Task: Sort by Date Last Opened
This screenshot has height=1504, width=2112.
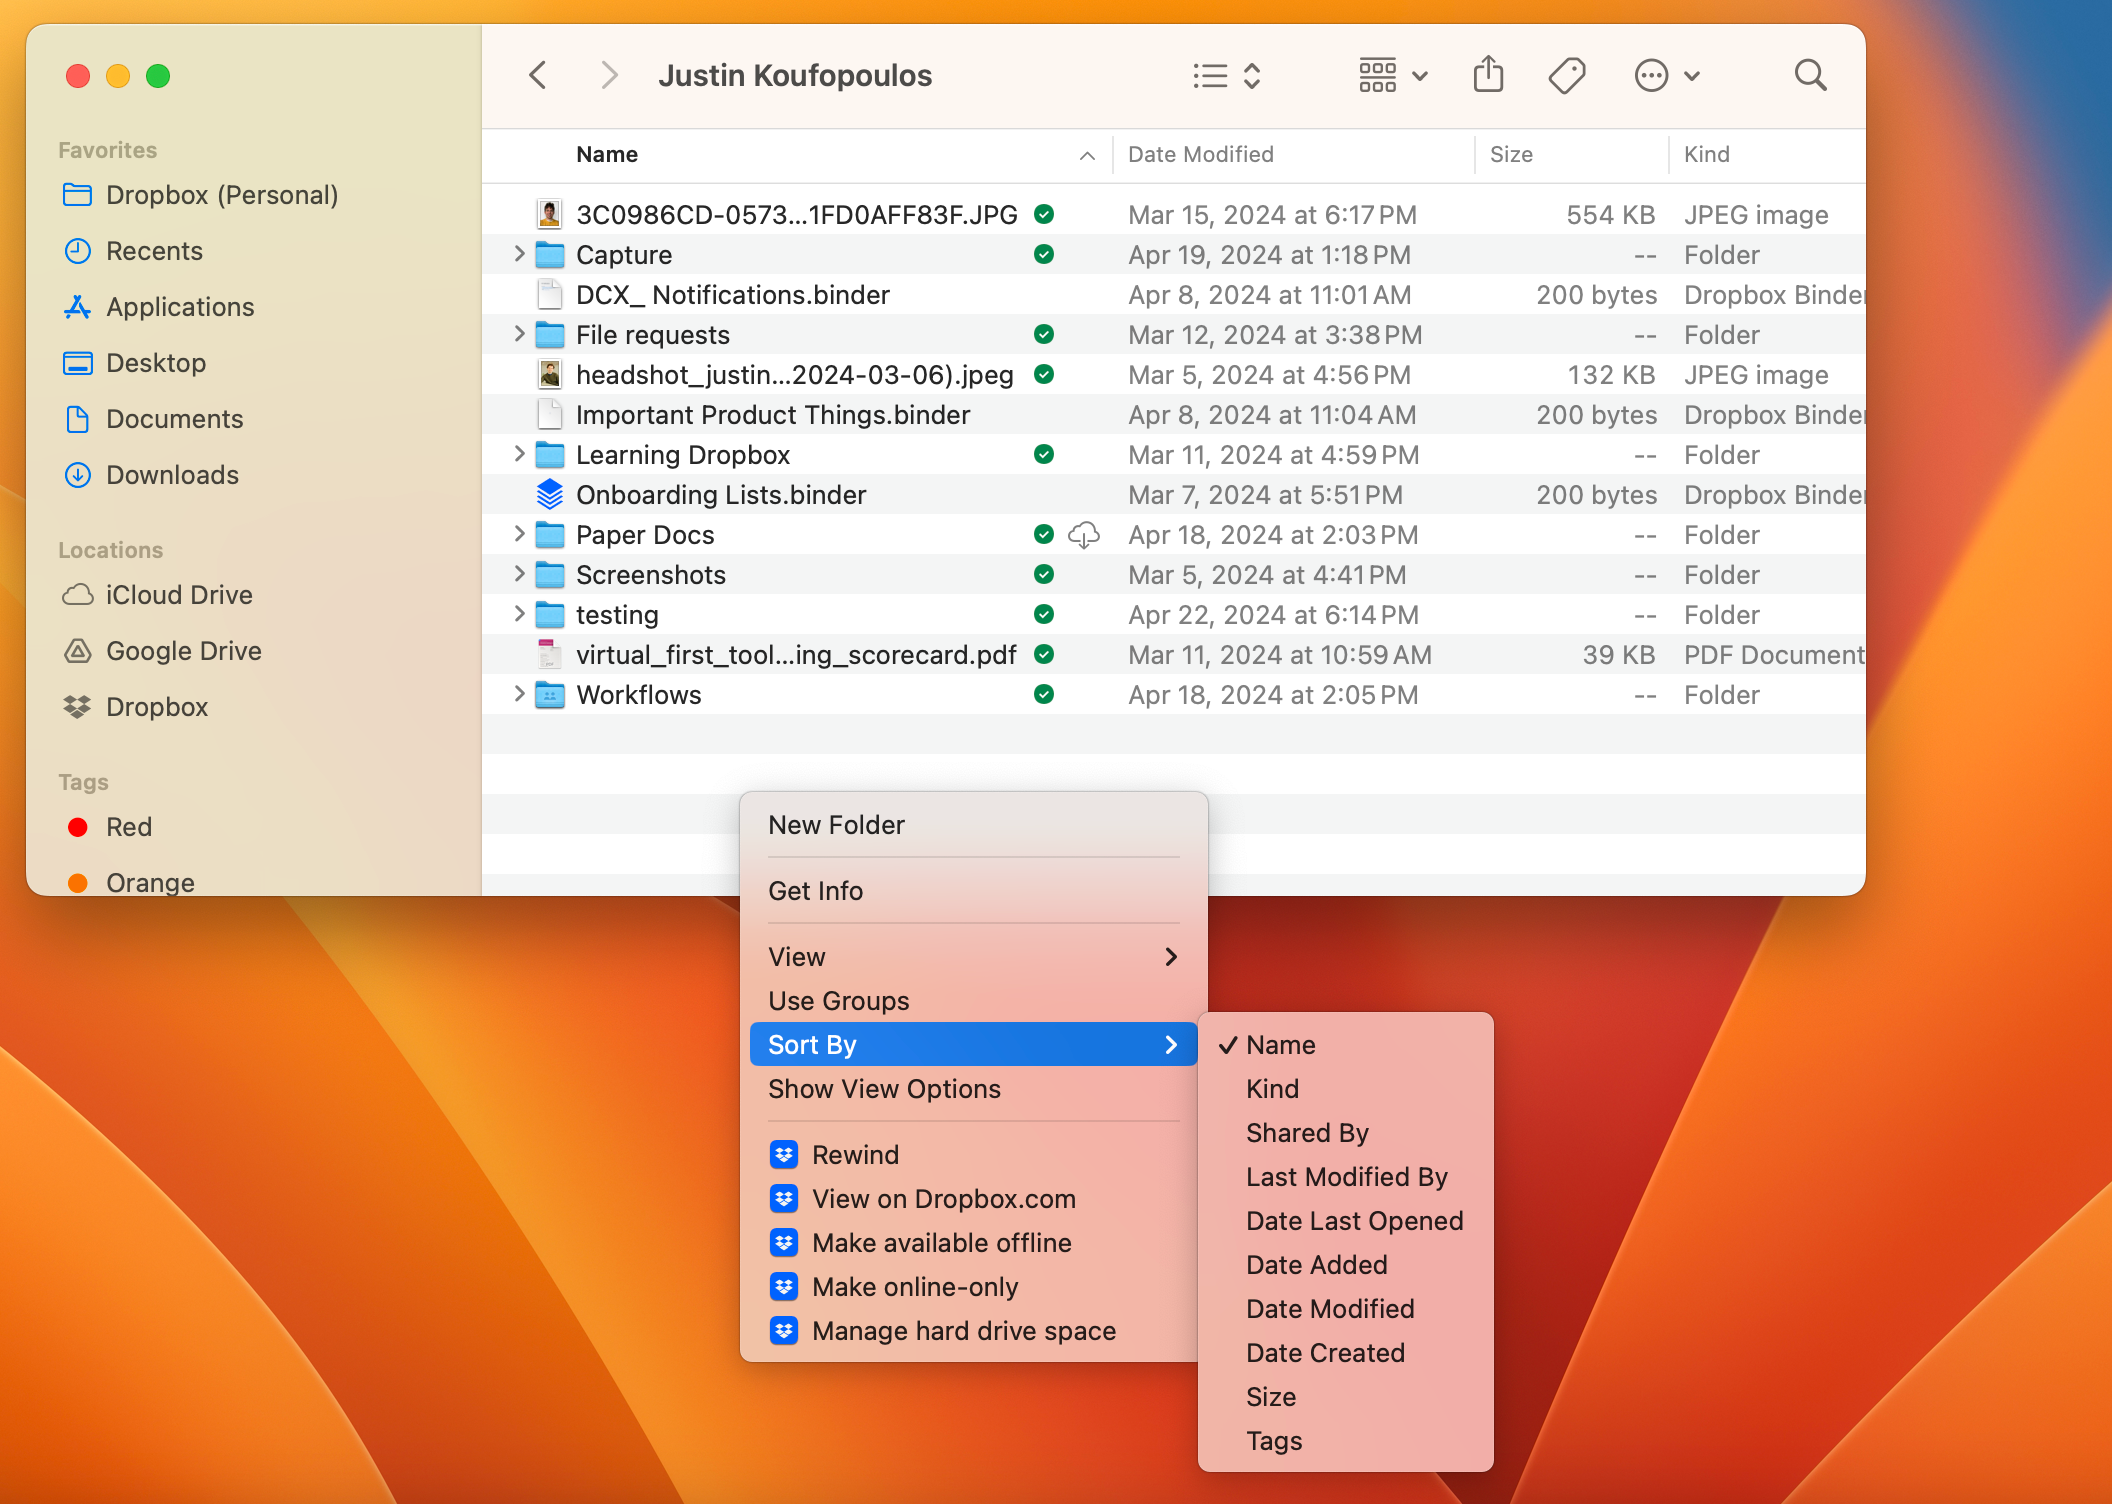Action: coord(1345,1221)
